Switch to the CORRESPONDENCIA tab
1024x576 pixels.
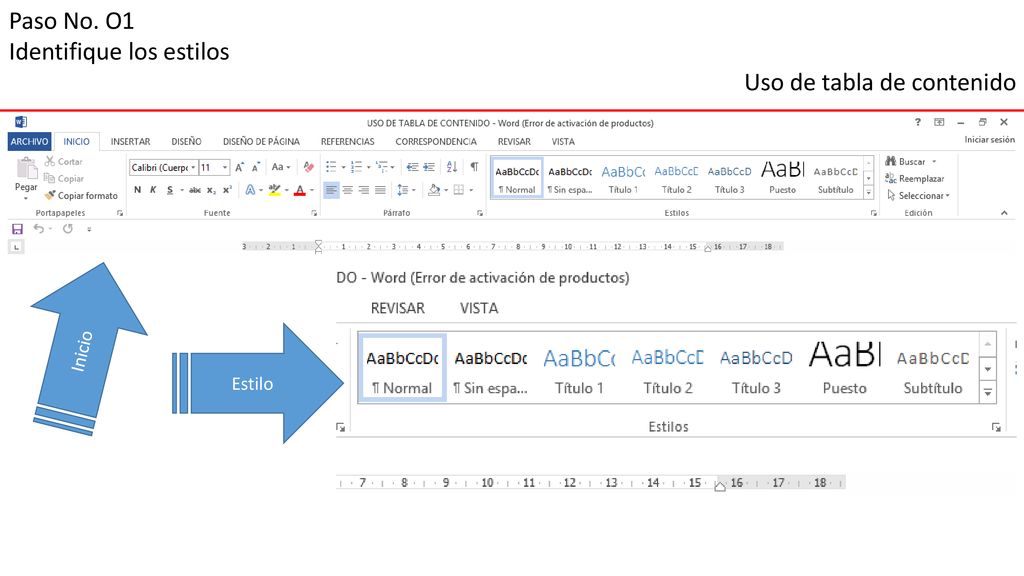(436, 141)
